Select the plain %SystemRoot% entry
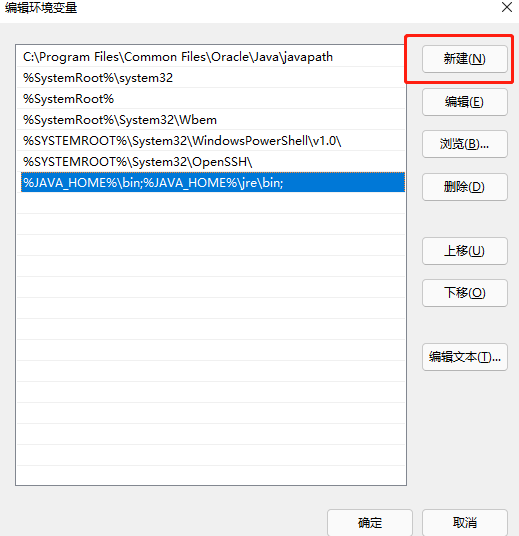The height and width of the screenshot is (536, 519). click(211, 99)
